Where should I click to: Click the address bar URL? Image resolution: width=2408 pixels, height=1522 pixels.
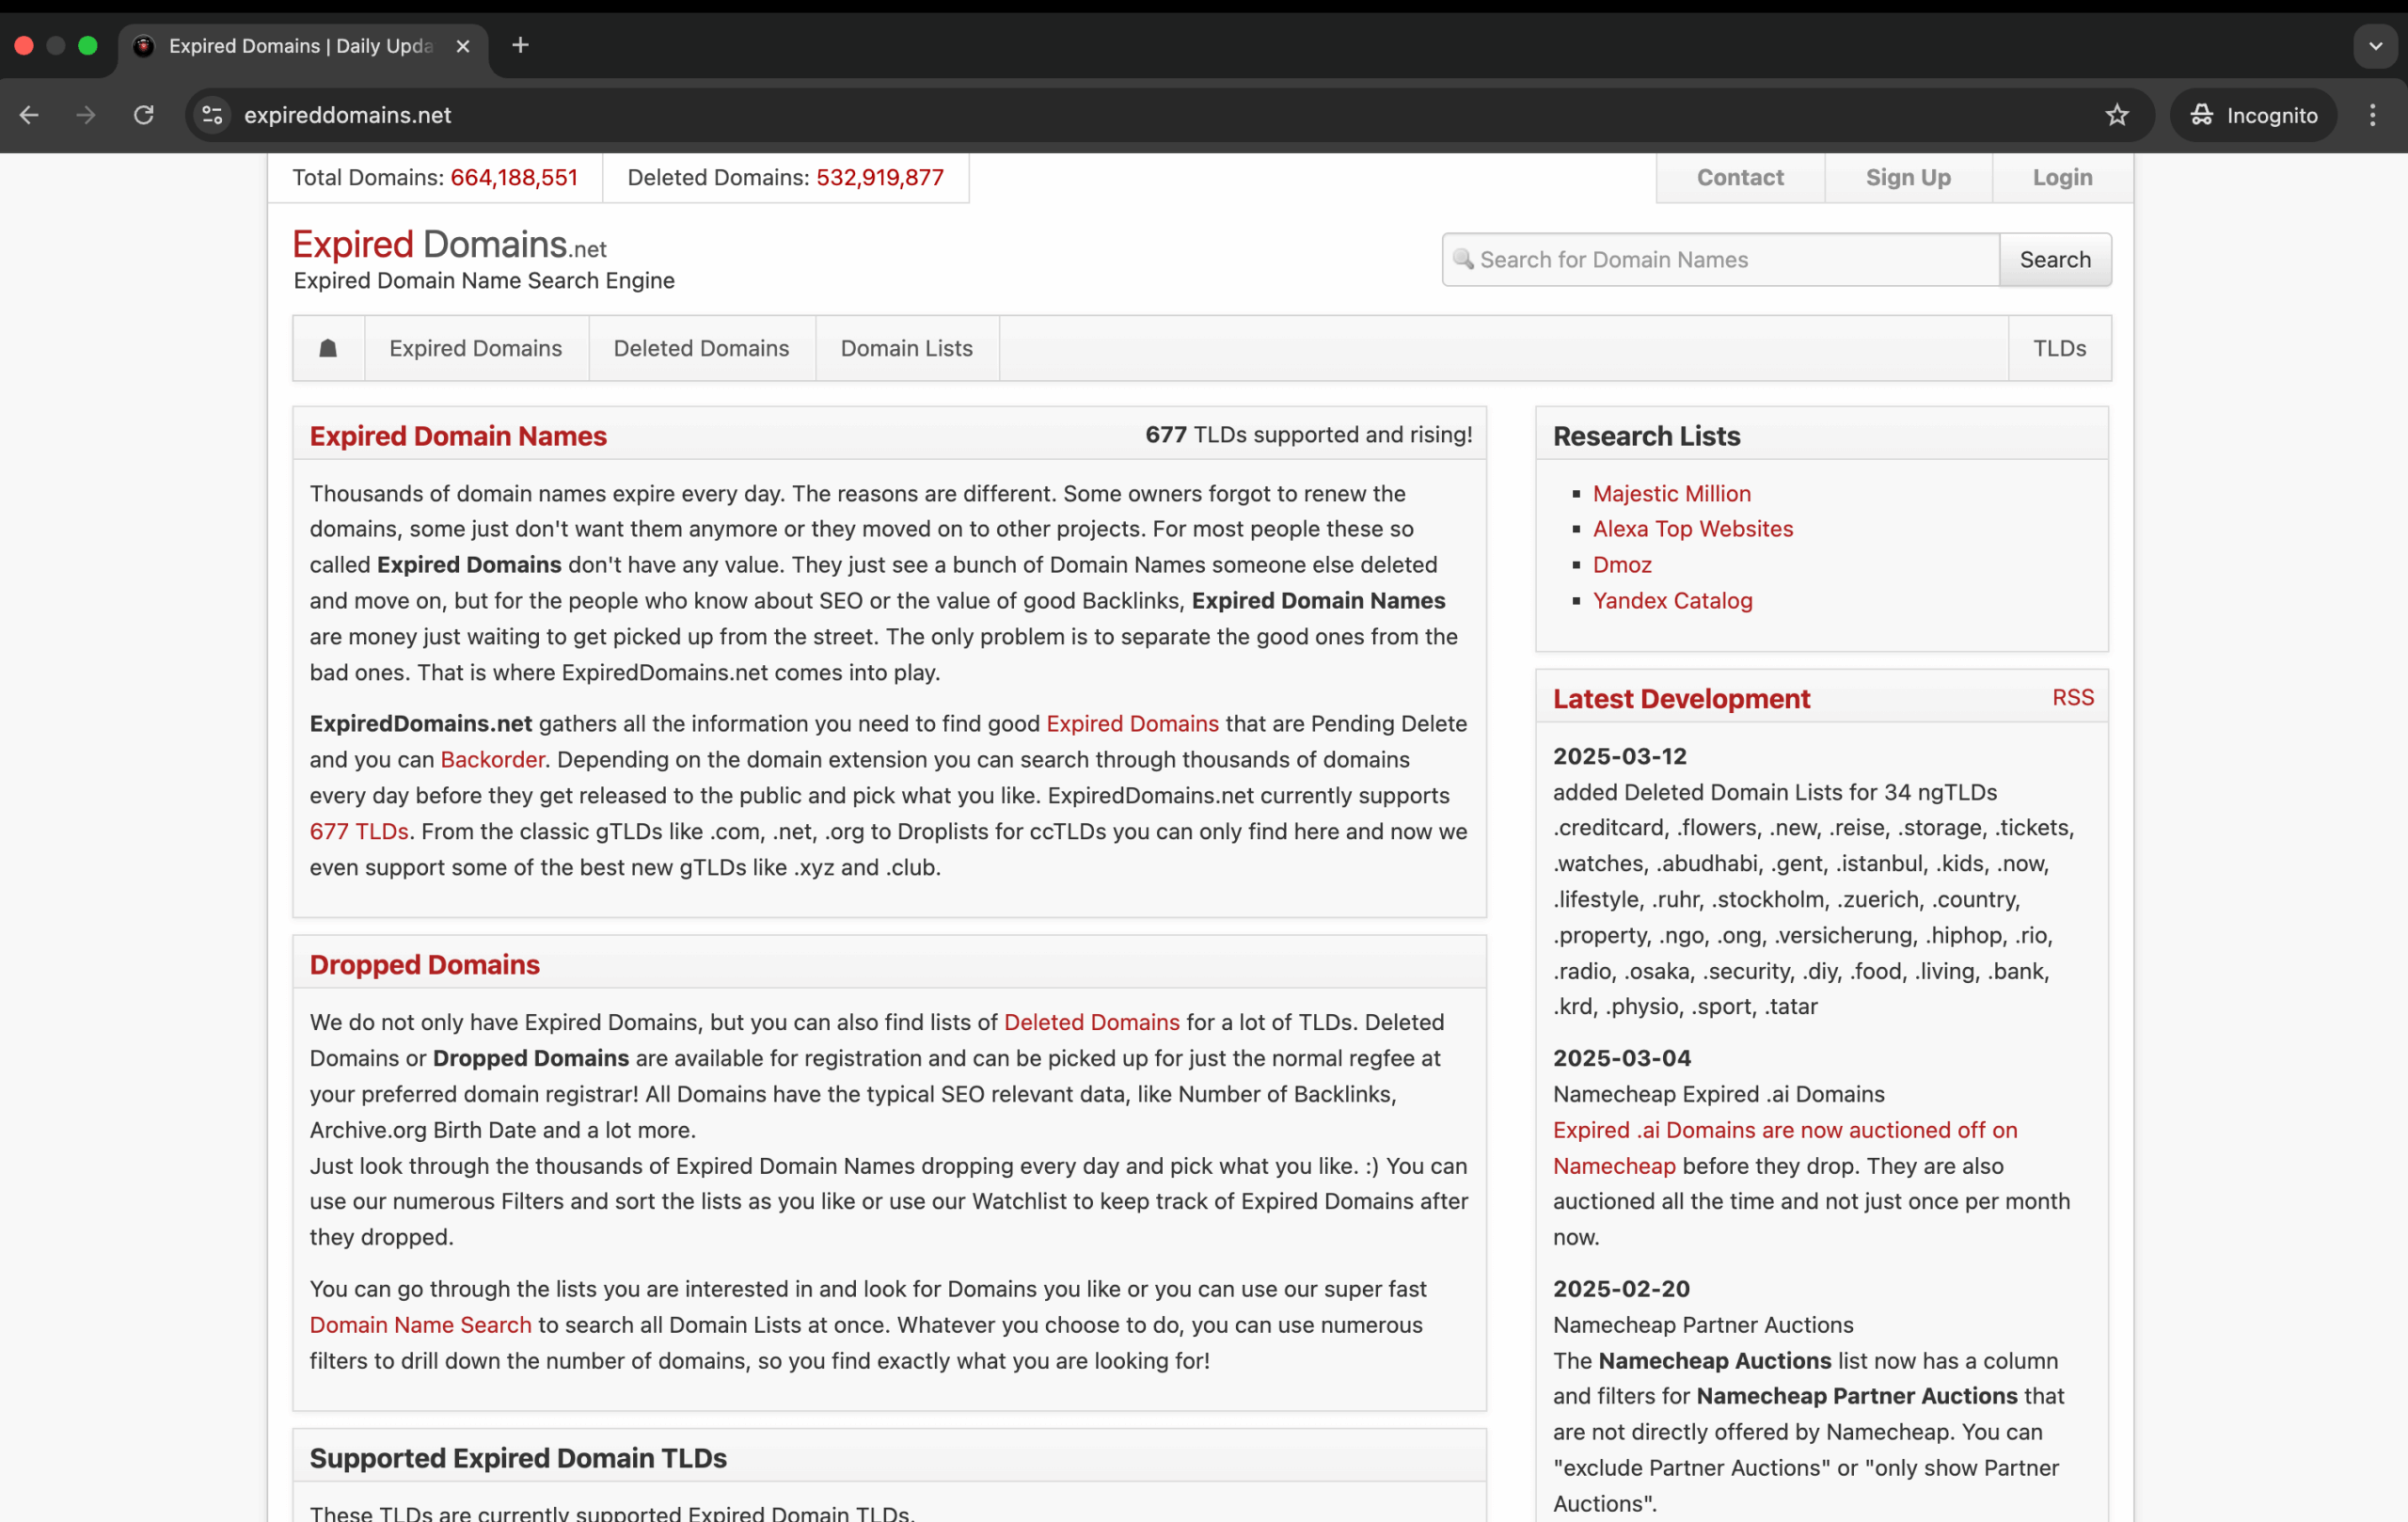347,115
